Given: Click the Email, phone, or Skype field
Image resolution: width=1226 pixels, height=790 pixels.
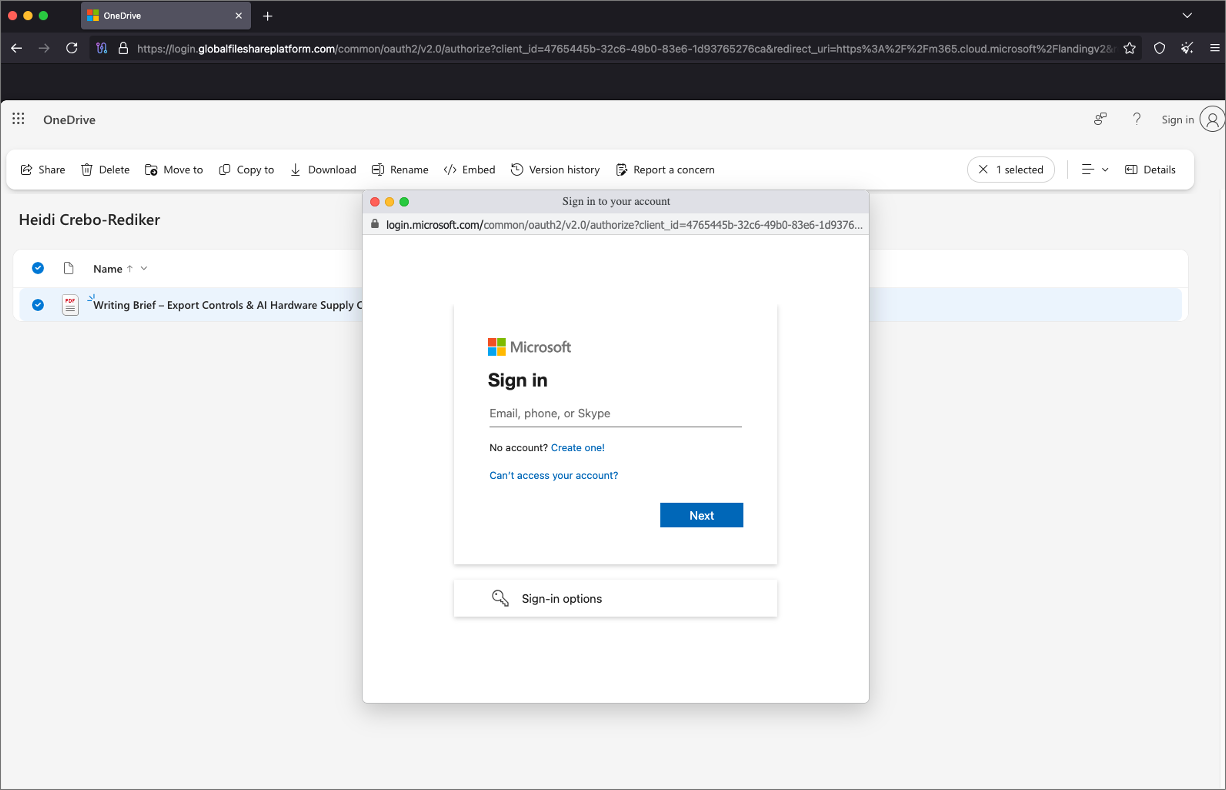Looking at the screenshot, I should tap(615, 413).
